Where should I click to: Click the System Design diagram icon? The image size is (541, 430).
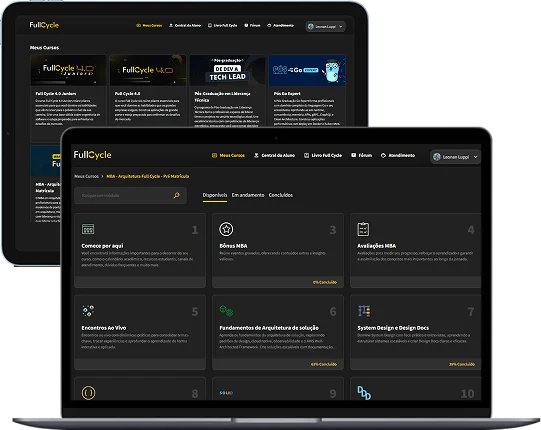[x=364, y=311]
